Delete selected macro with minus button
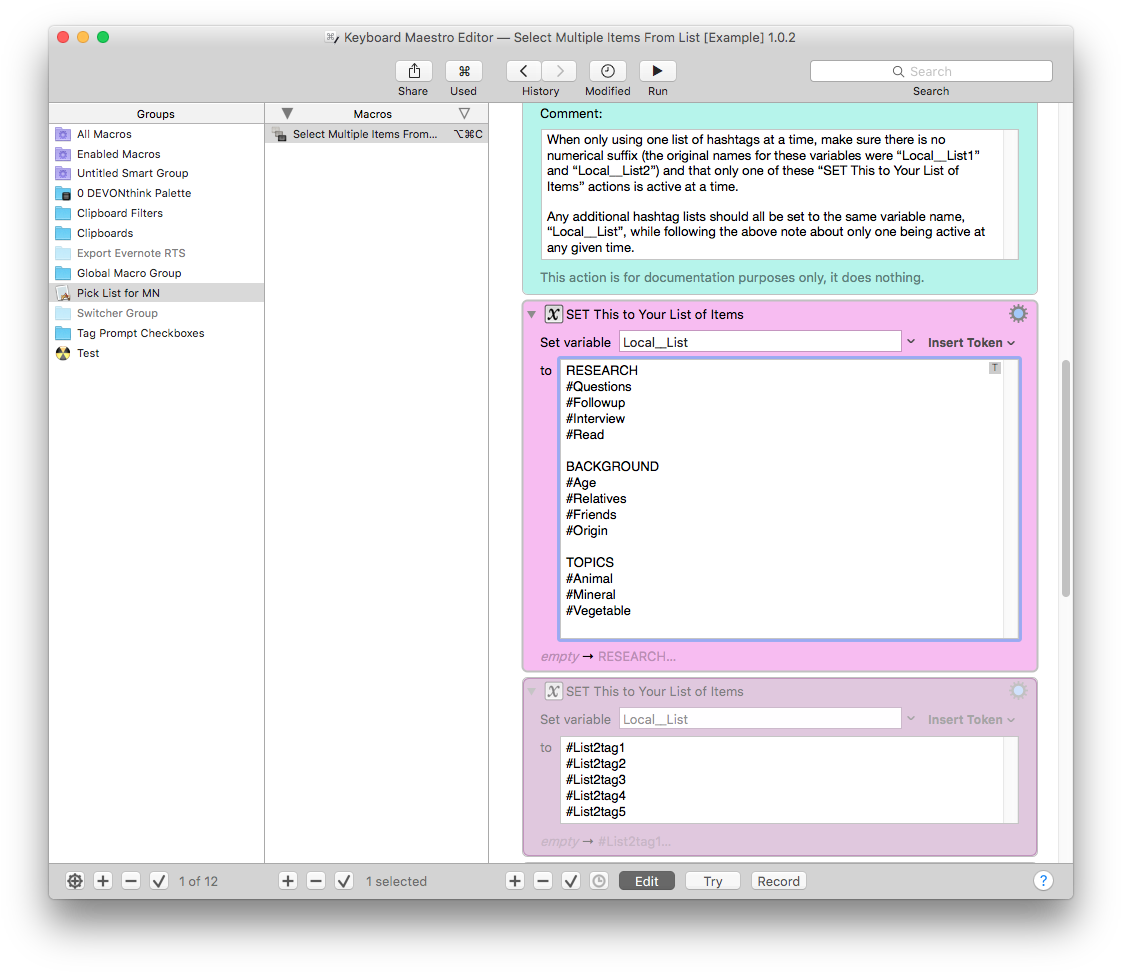Viewport: 1121px width, 972px height. 316,881
